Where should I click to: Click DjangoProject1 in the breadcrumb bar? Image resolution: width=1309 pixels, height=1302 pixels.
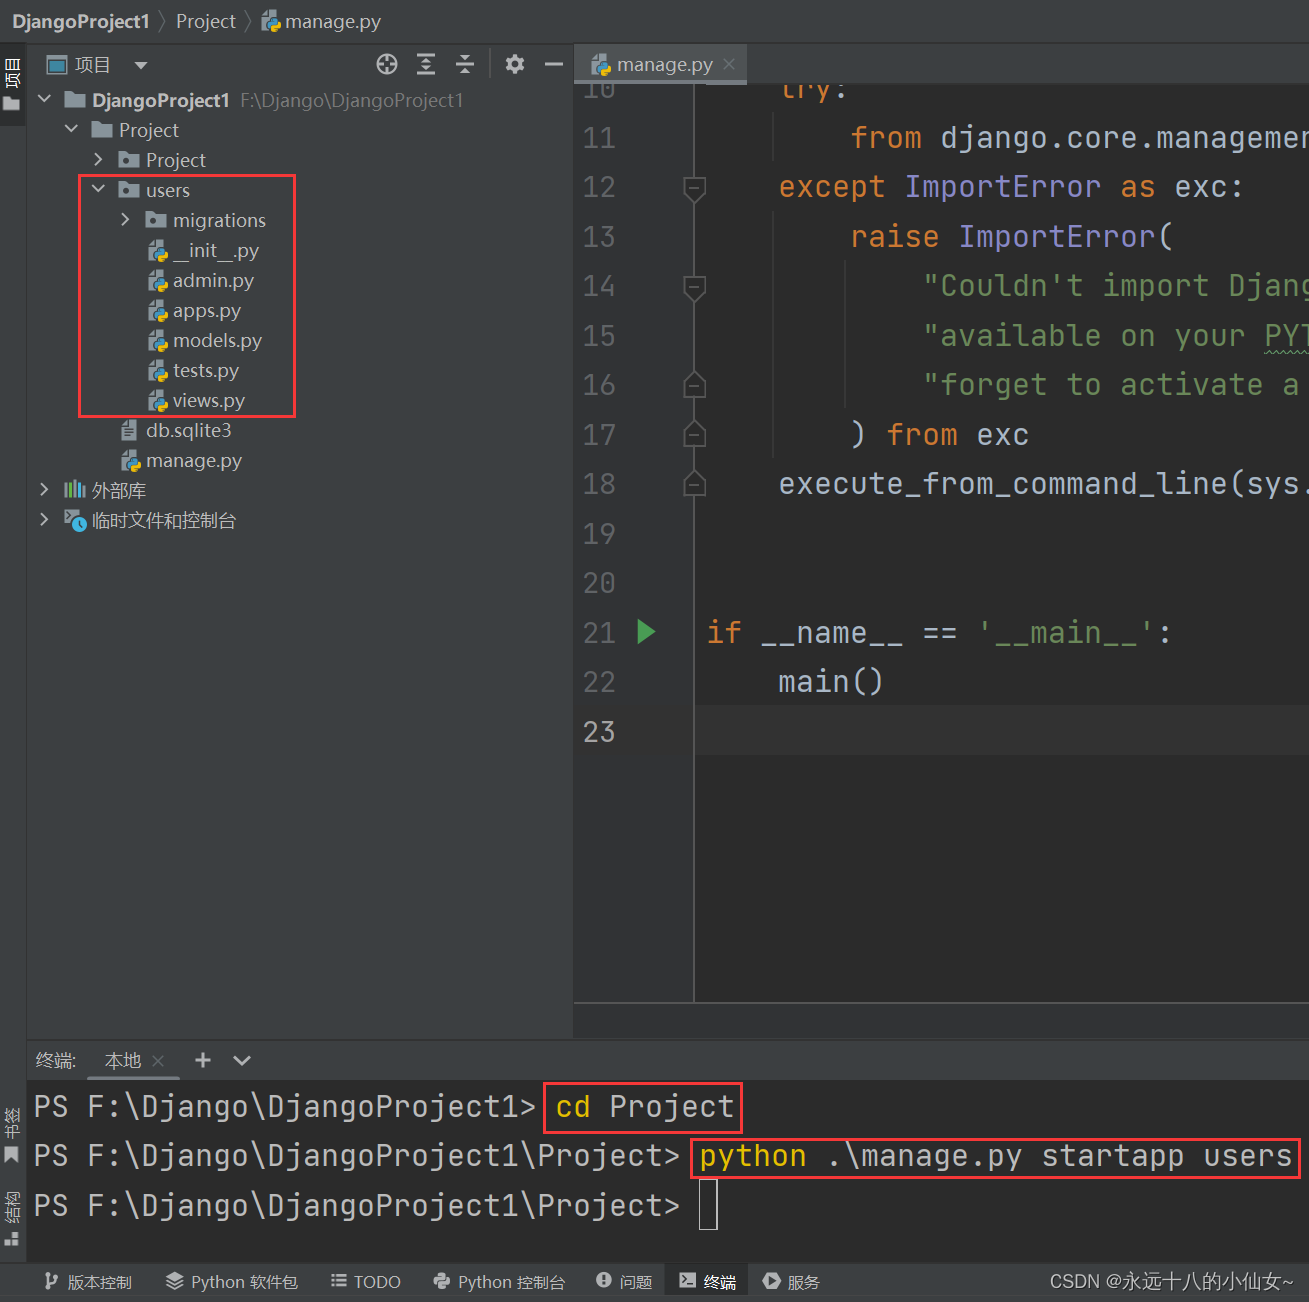point(81,21)
